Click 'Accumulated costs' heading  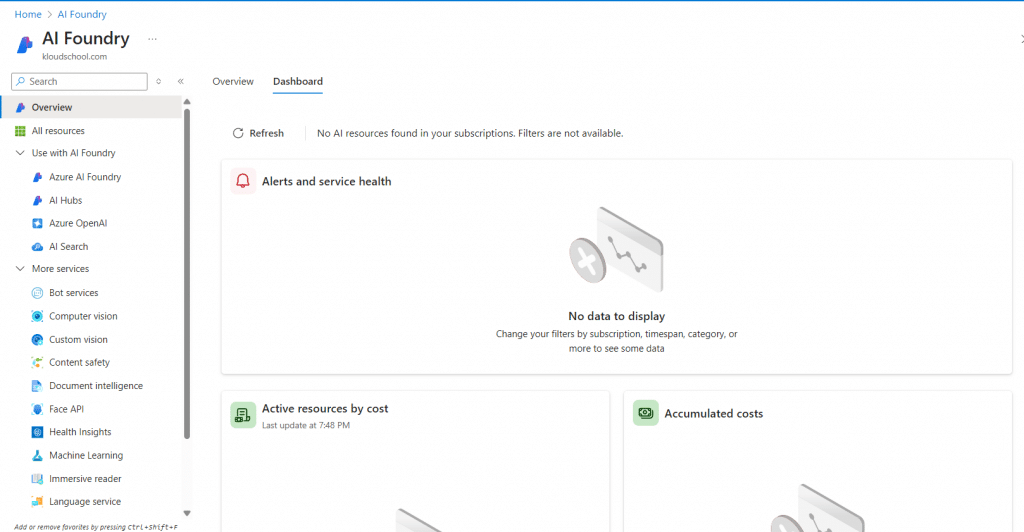pyautogui.click(x=713, y=414)
